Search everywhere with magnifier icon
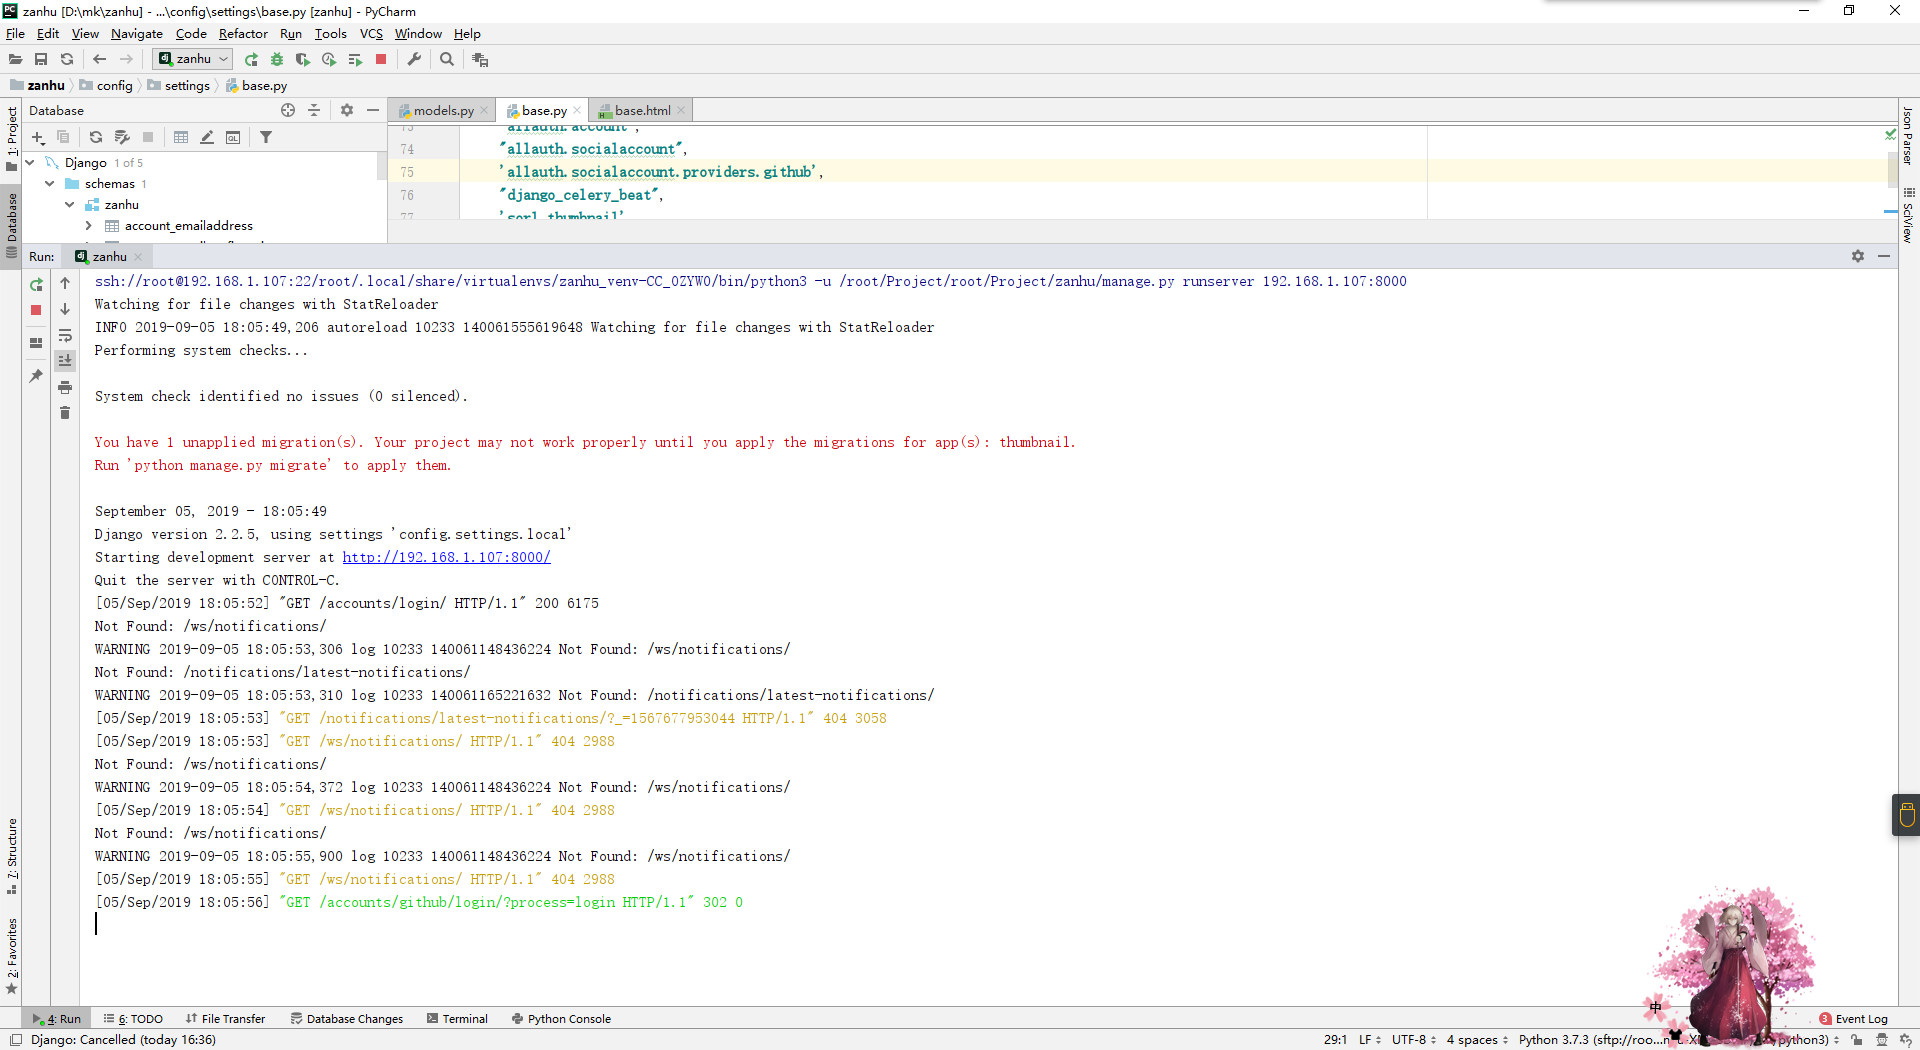Screen dimensions: 1920x1050 (447, 60)
